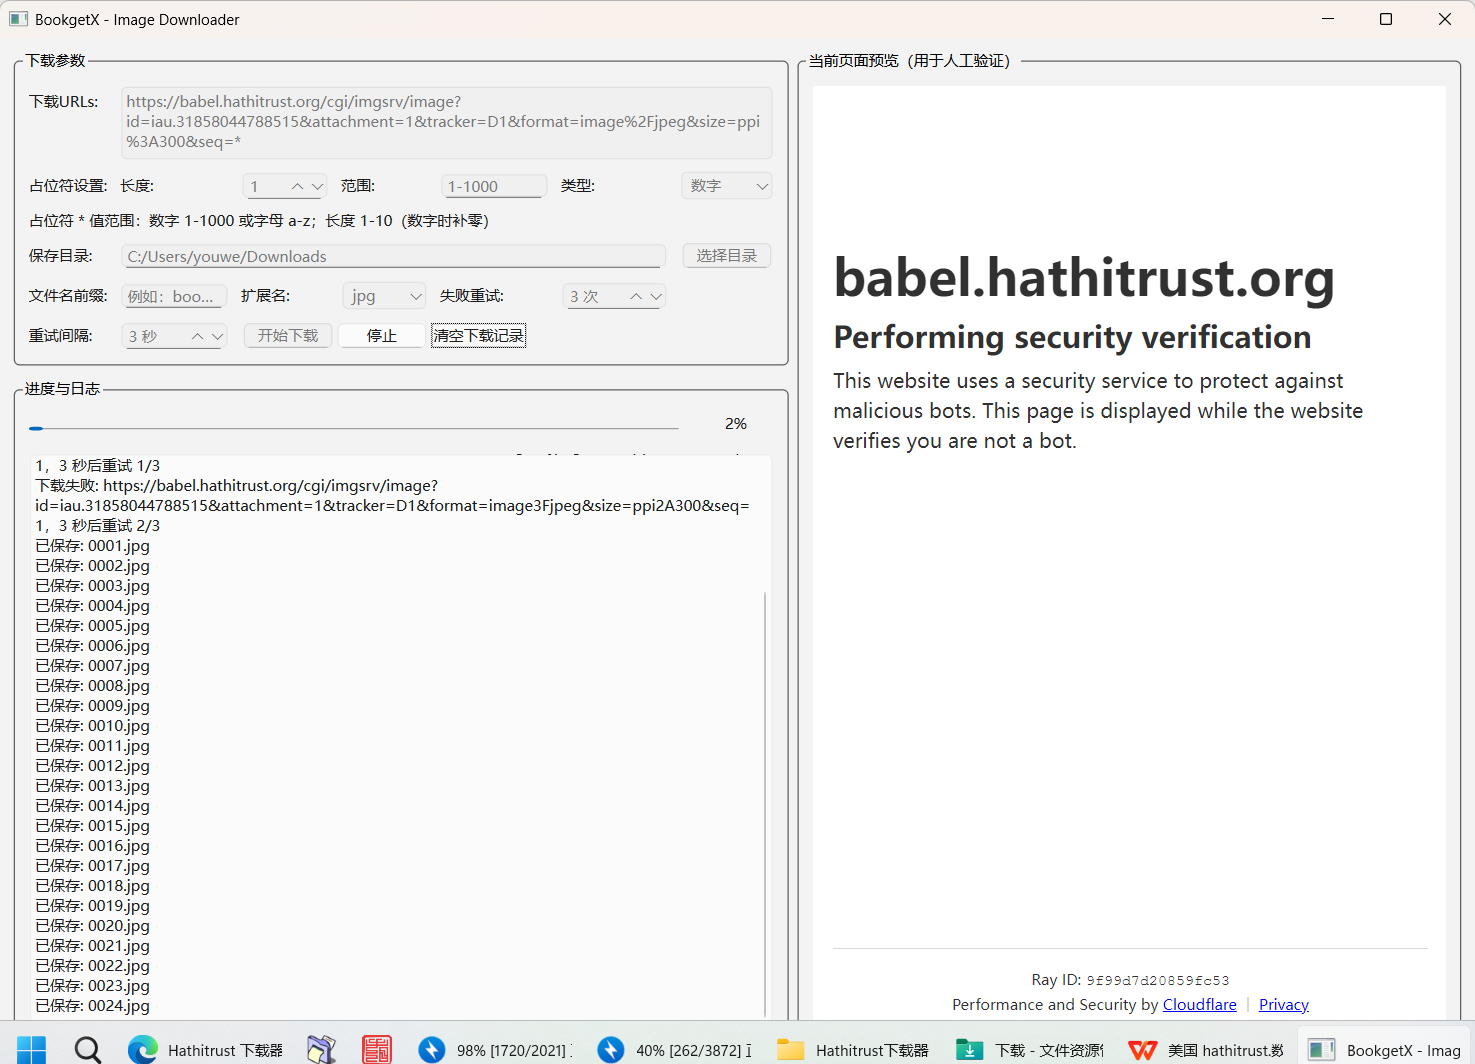Open the 类型 数字 dropdown
The width and height of the screenshot is (1475, 1064).
(727, 186)
